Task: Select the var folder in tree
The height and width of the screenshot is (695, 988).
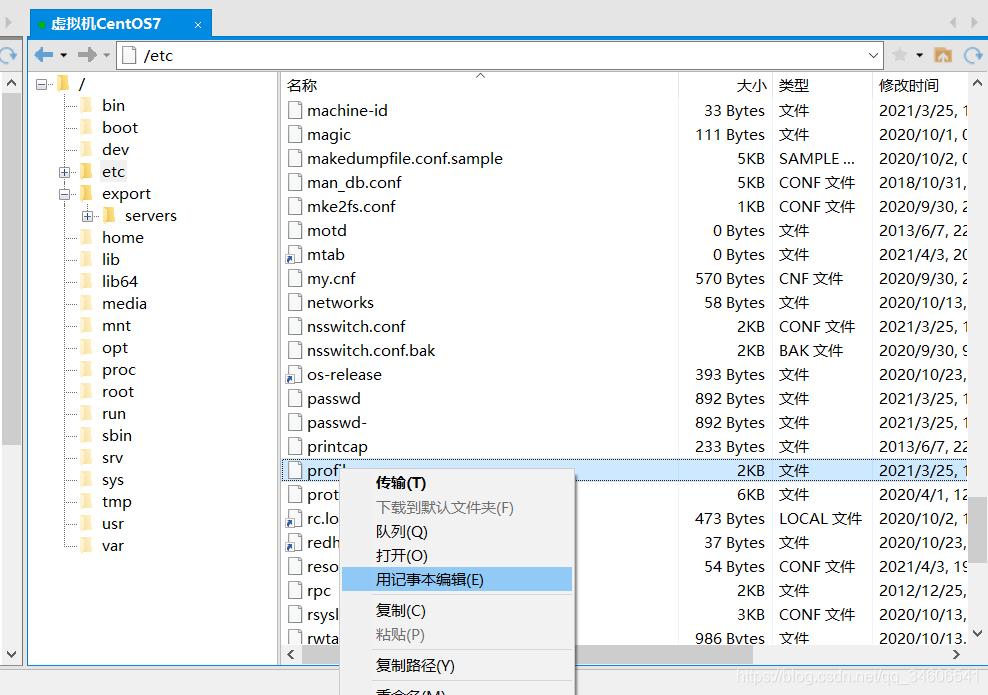Action: (x=113, y=546)
